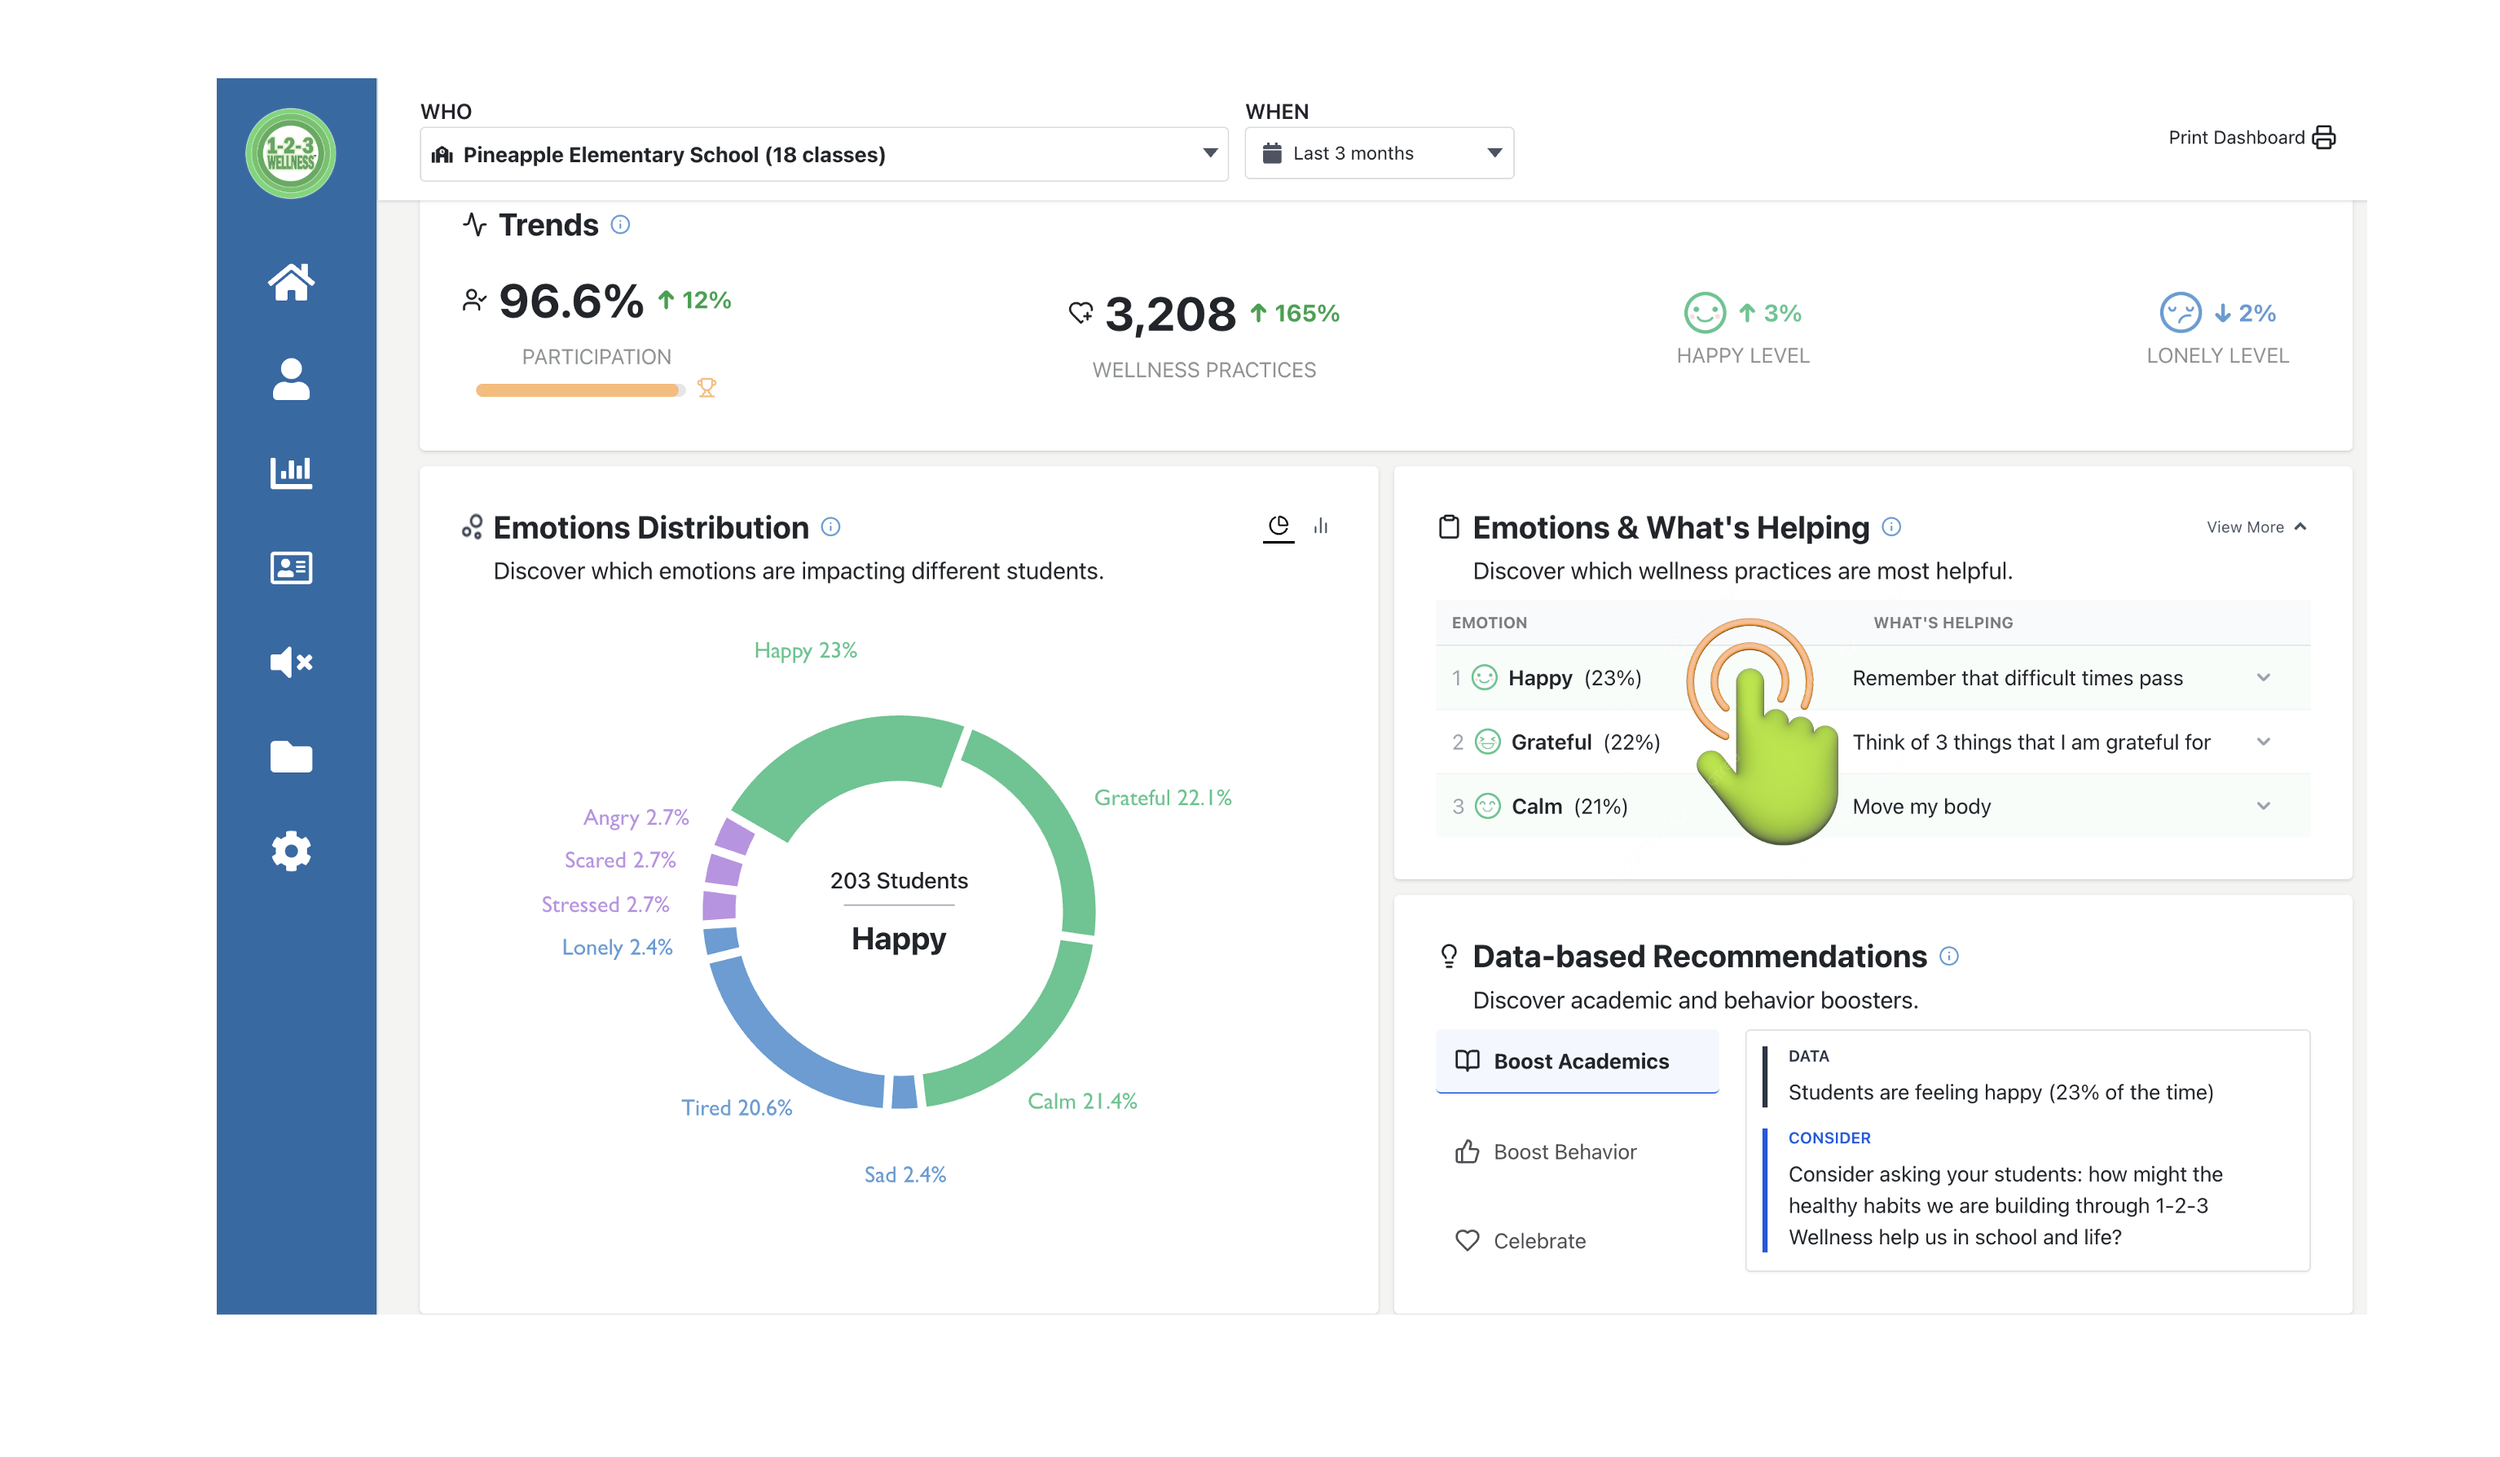Switch emotions chart to pie view
This screenshot has width=2500, height=1457.
click(x=1277, y=525)
